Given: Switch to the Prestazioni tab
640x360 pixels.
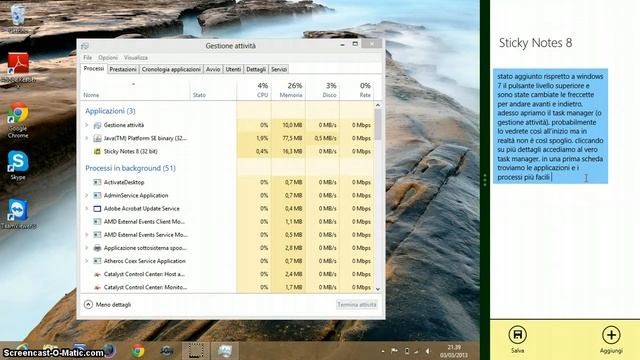Looking at the screenshot, I should (123, 69).
